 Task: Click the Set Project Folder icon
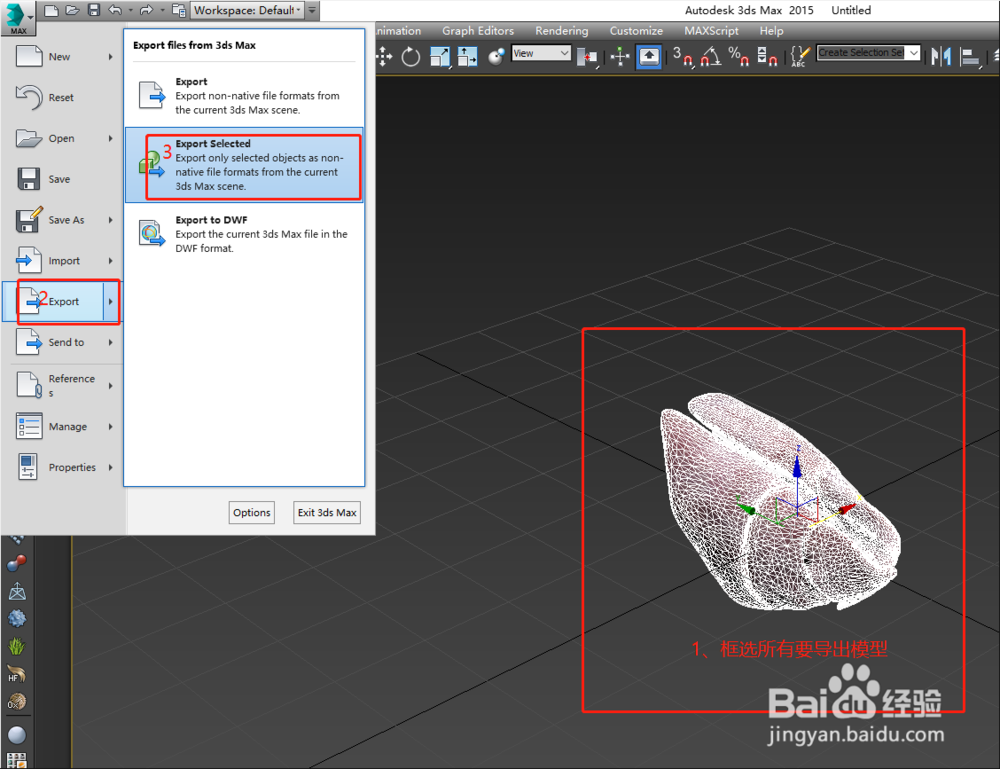point(179,10)
